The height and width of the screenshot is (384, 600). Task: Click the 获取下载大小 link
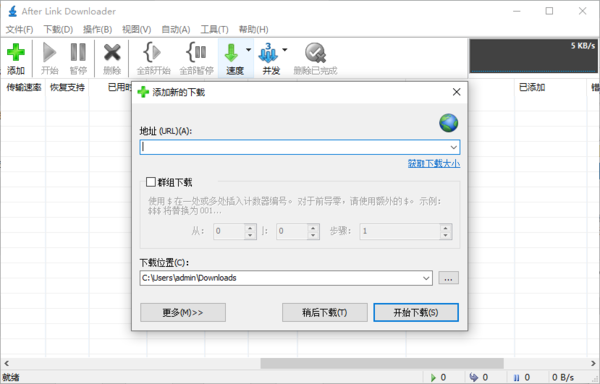(434, 164)
